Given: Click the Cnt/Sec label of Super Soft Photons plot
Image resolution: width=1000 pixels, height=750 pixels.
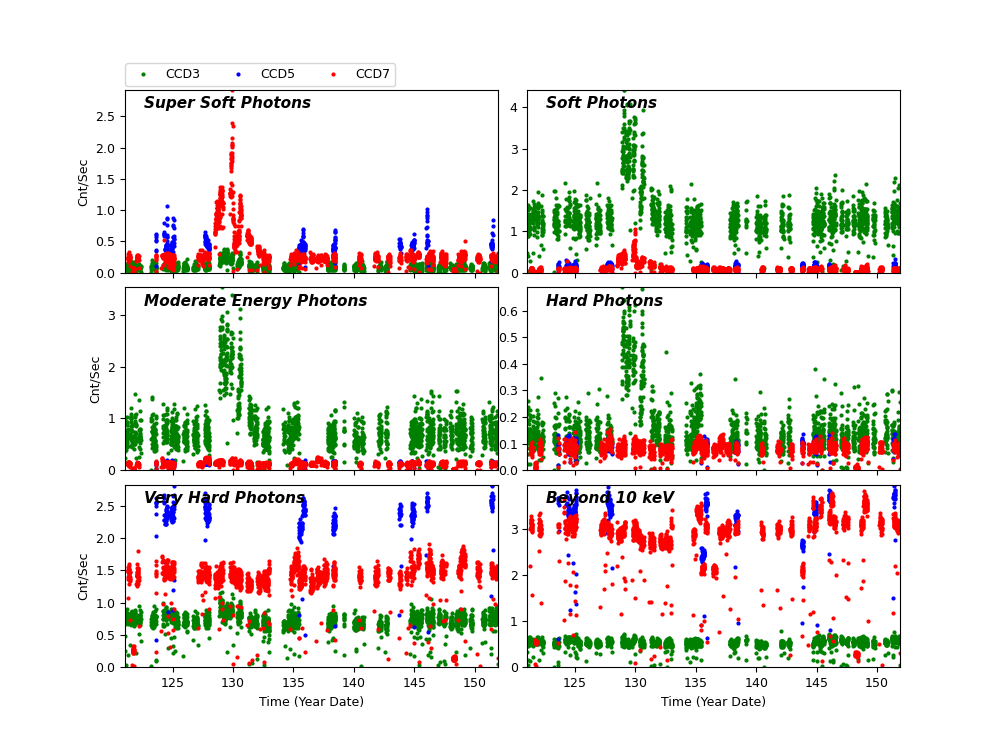Looking at the screenshot, I should click(84, 182).
